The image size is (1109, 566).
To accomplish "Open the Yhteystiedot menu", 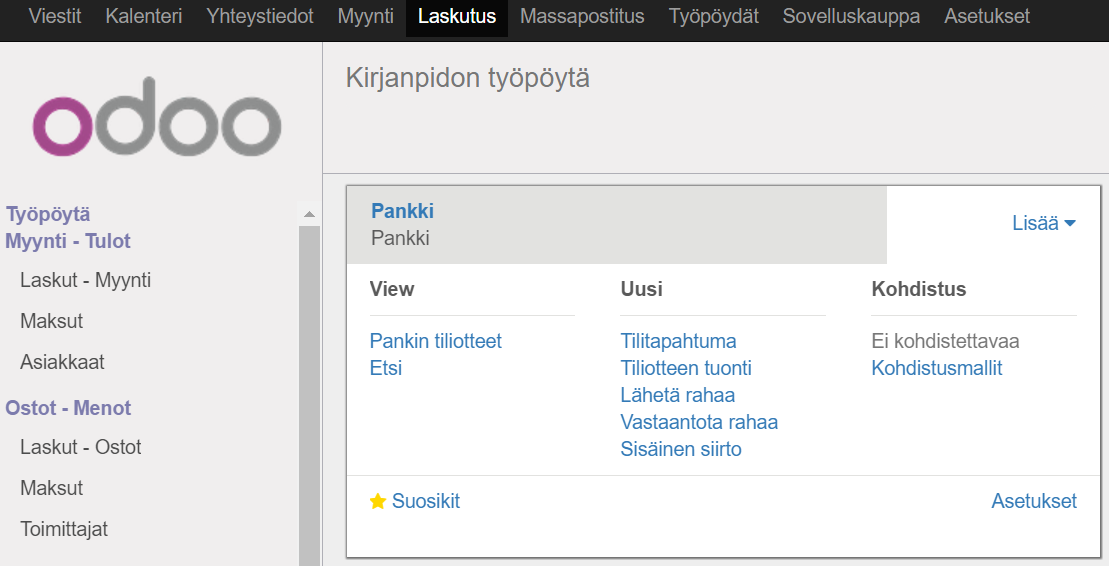I will click(260, 16).
